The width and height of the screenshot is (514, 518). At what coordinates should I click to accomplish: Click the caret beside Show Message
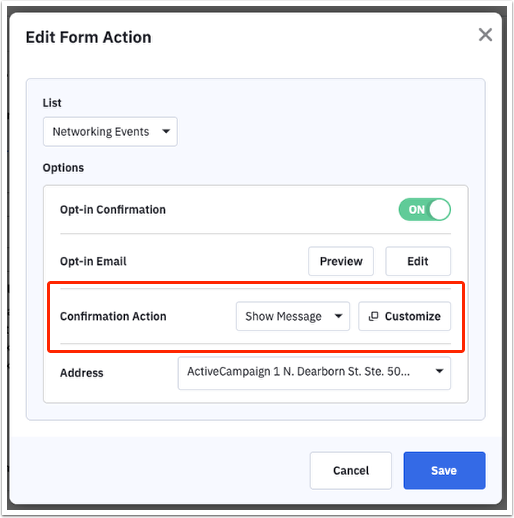[x=338, y=316]
